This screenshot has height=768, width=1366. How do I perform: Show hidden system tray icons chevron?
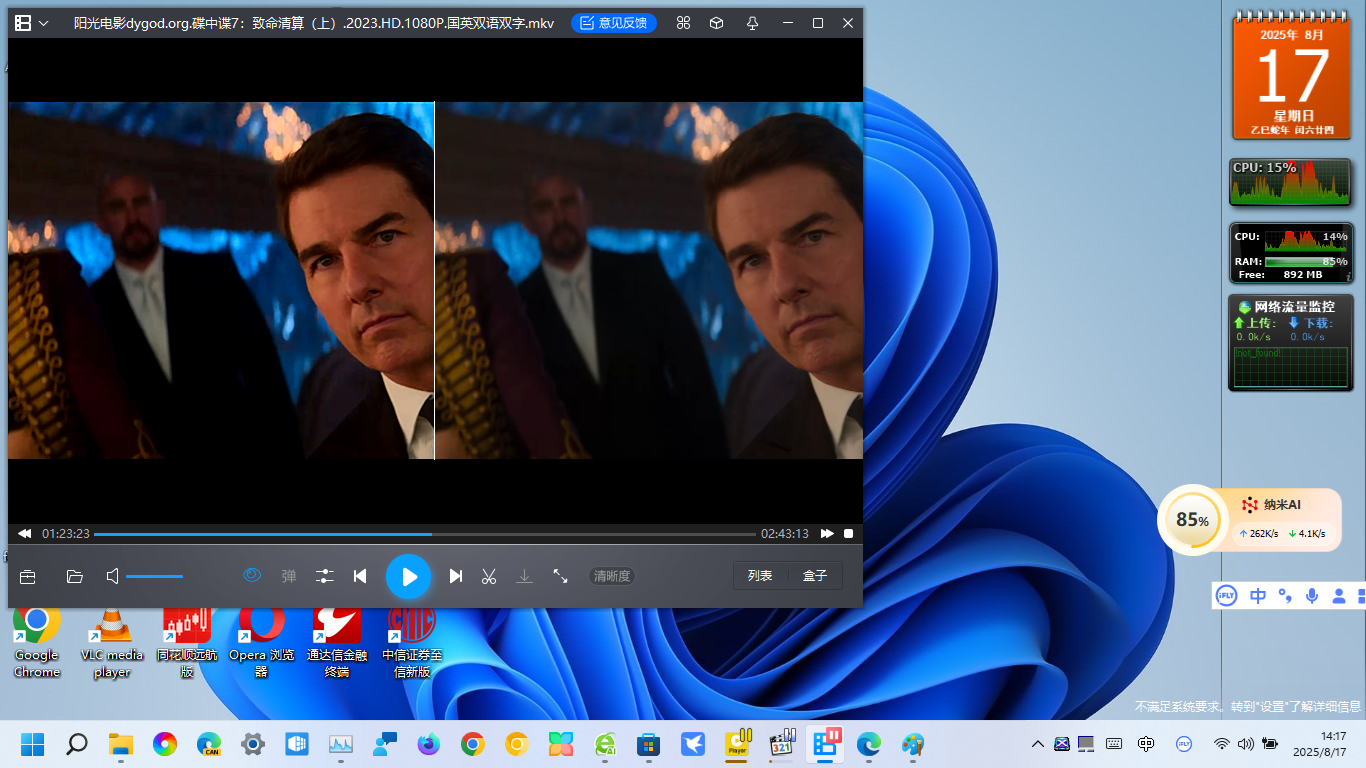tap(1037, 744)
